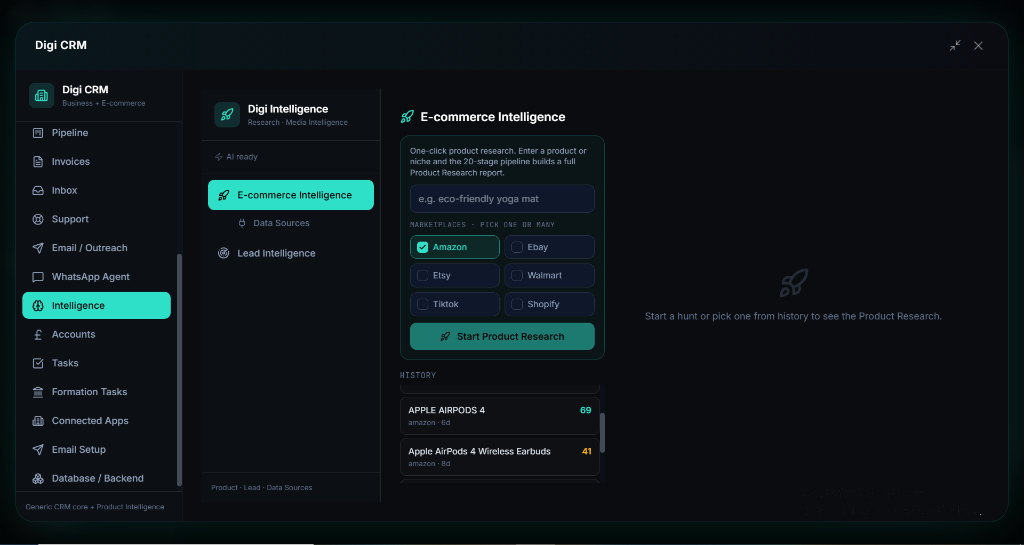Screen dimensions: 1024x545
Task: Open the Inbox tray icon
Action: pyautogui.click(x=38, y=190)
